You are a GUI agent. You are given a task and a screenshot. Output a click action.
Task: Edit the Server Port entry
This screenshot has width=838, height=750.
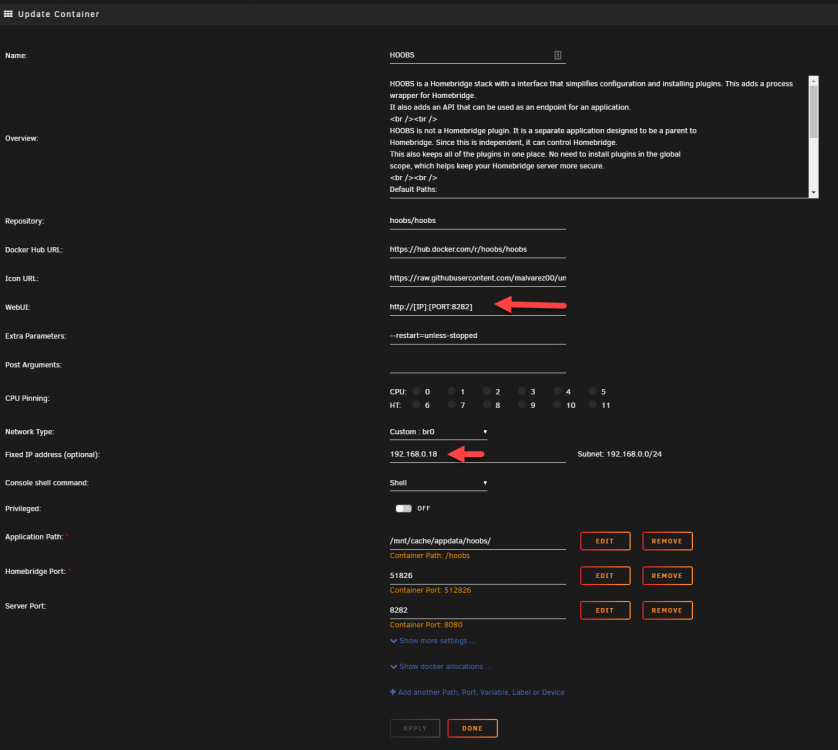tap(605, 610)
